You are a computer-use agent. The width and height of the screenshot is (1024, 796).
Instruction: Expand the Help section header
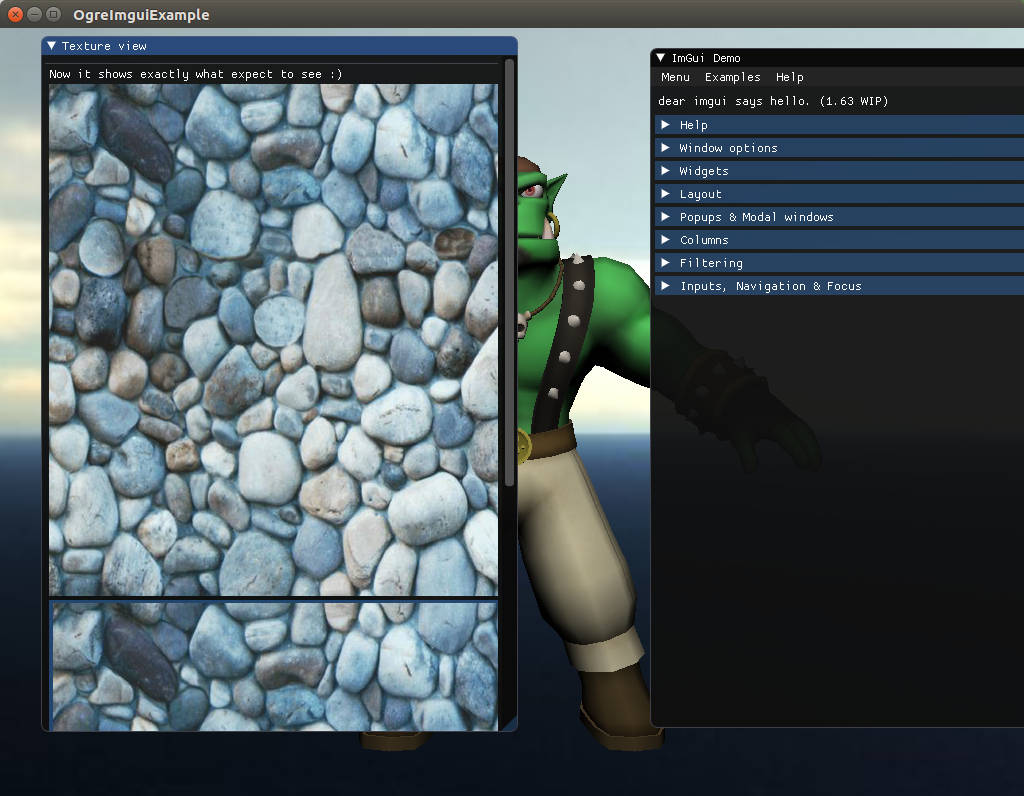[x=839, y=125]
